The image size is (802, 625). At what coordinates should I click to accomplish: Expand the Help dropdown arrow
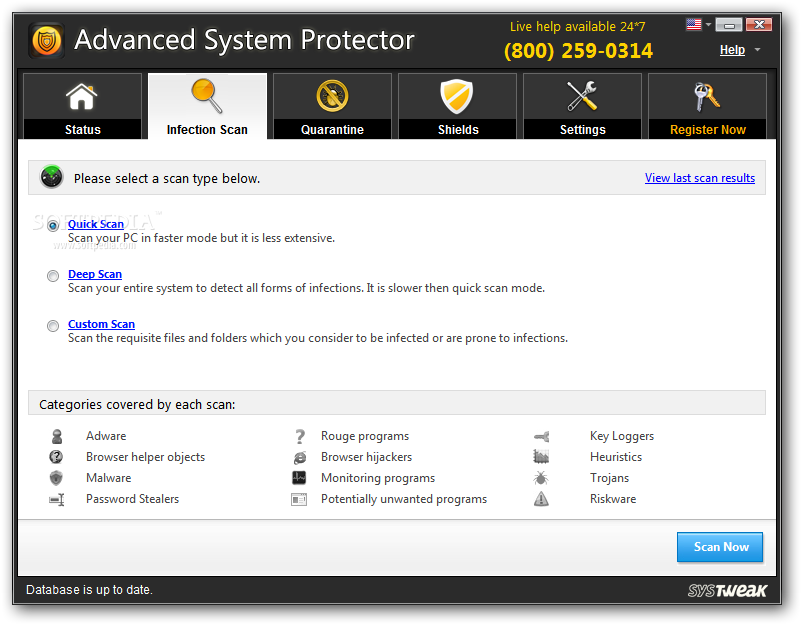point(758,50)
